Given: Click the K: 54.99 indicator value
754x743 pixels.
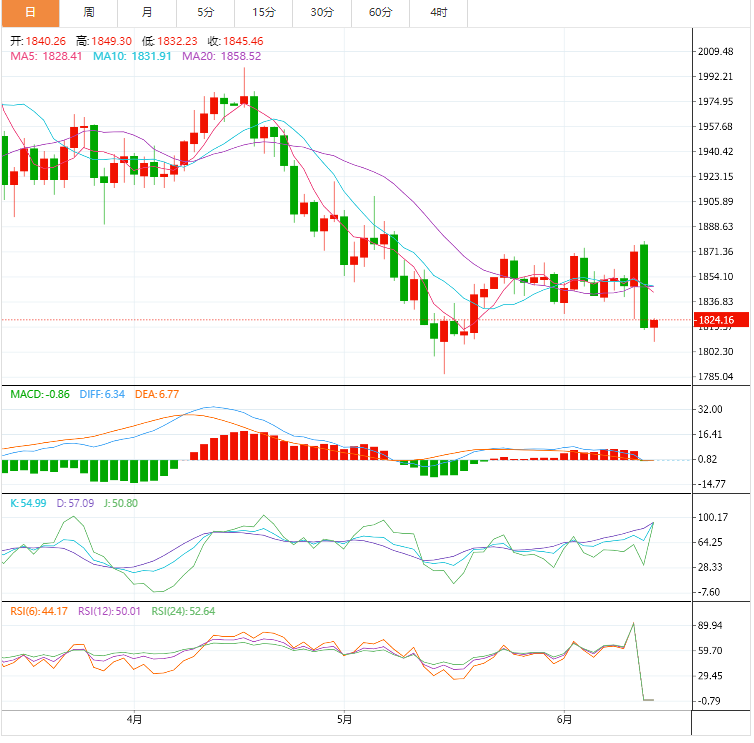Looking at the screenshot, I should (28, 504).
